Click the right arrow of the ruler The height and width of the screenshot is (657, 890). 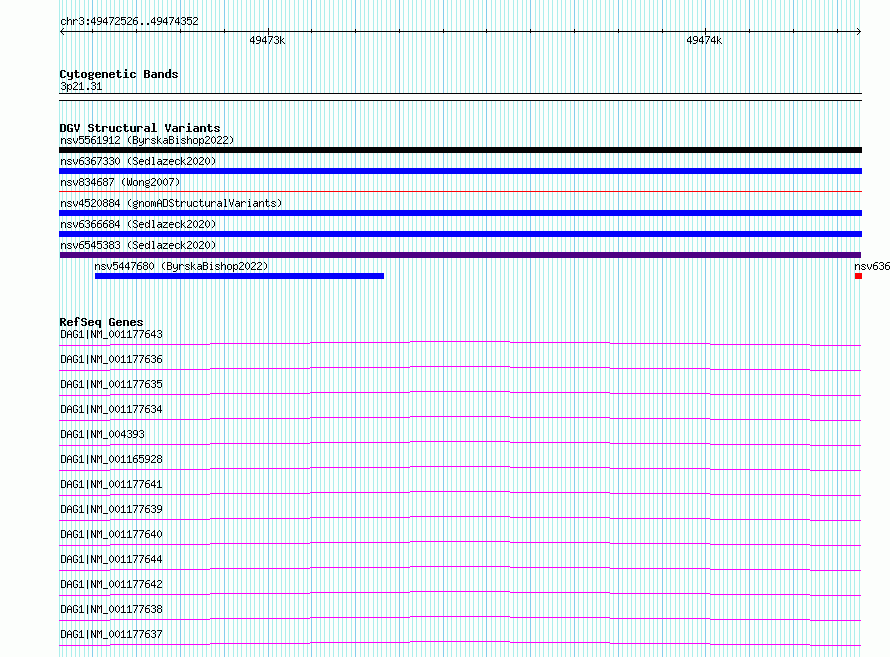pos(858,31)
